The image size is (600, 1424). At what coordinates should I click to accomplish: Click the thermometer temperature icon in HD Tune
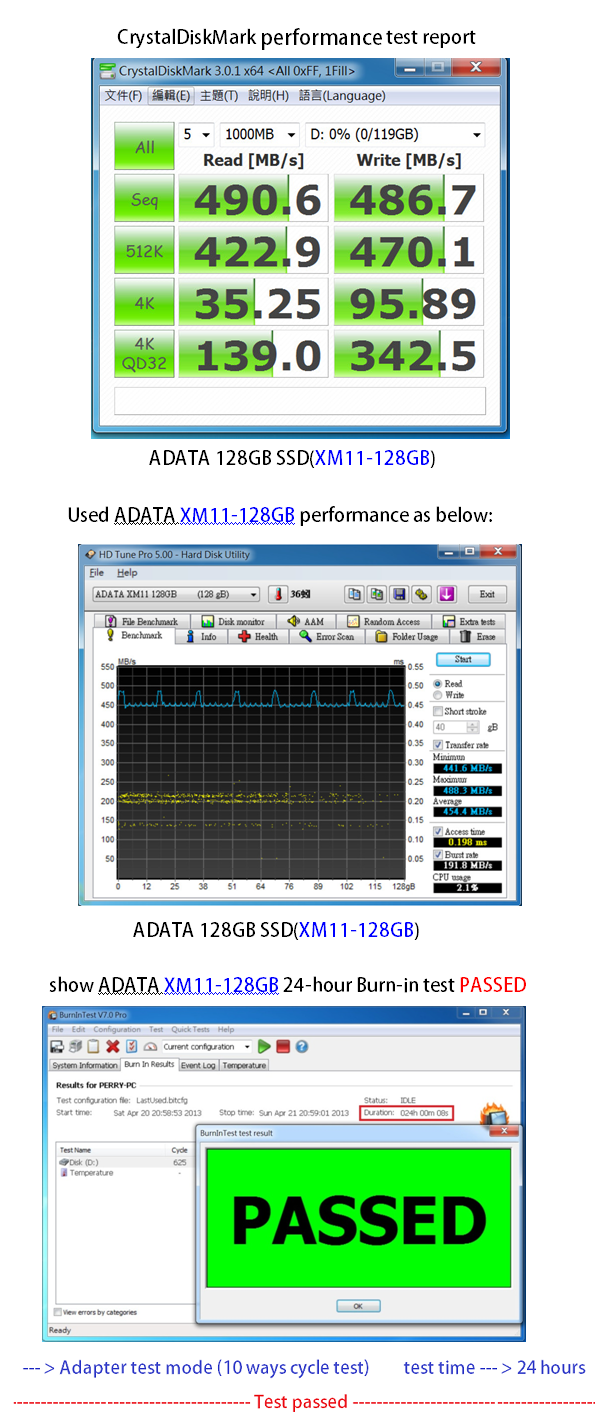(x=277, y=594)
